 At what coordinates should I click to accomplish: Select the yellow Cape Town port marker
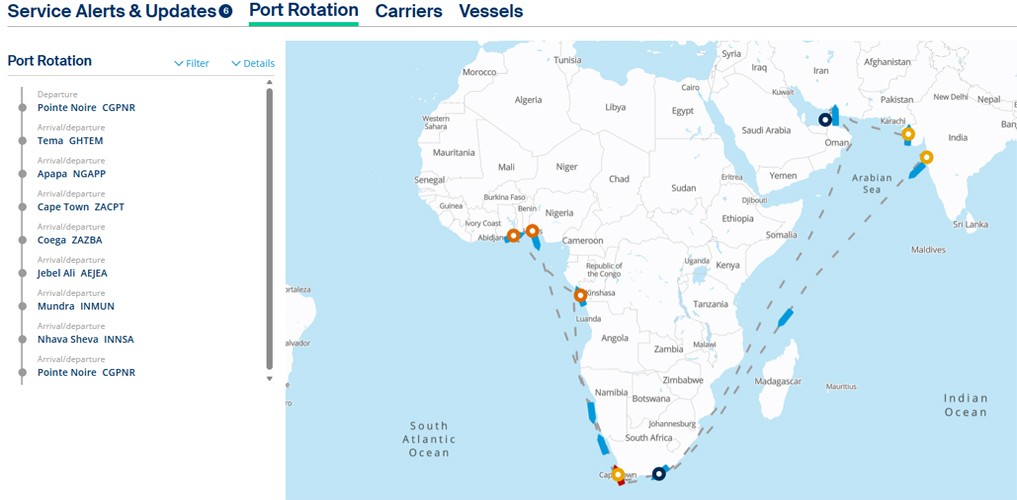[618, 474]
